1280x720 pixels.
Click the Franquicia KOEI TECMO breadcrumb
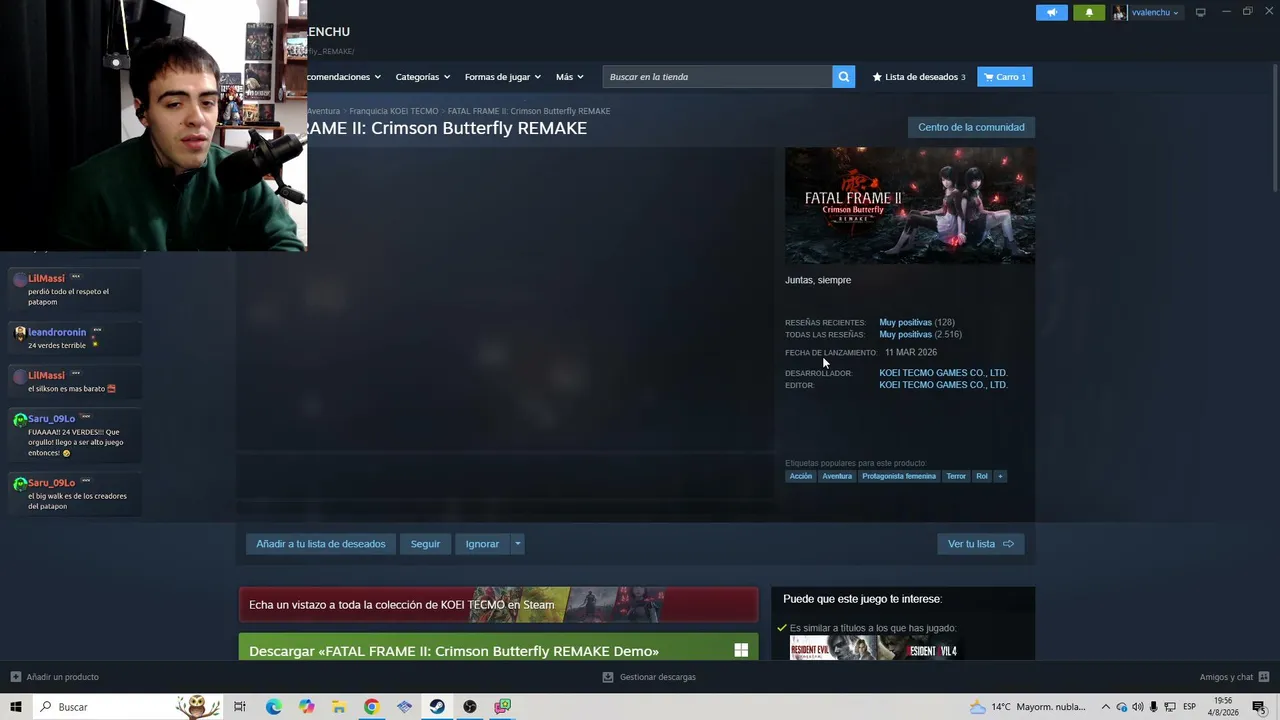(x=394, y=111)
